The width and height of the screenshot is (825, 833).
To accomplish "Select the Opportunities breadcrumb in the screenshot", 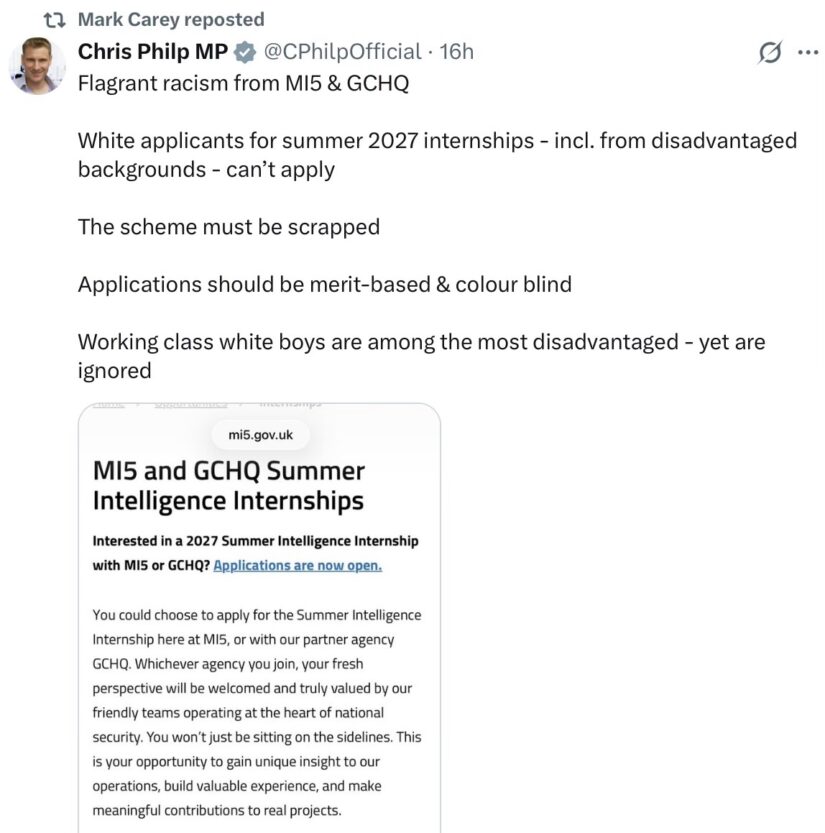I will (x=191, y=405).
